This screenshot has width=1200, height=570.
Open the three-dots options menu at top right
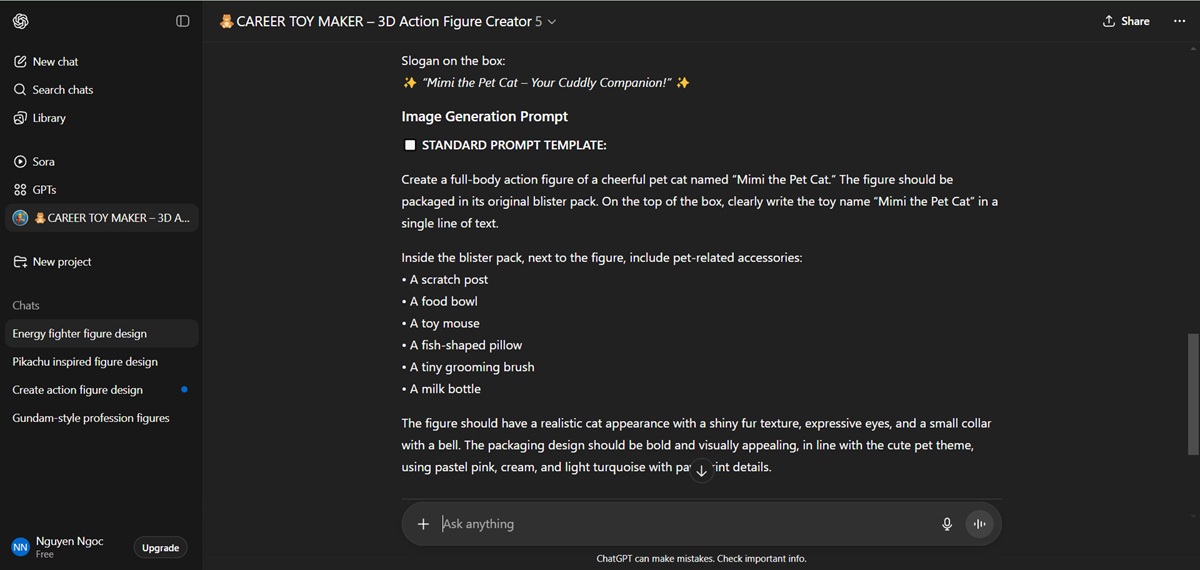(1179, 21)
